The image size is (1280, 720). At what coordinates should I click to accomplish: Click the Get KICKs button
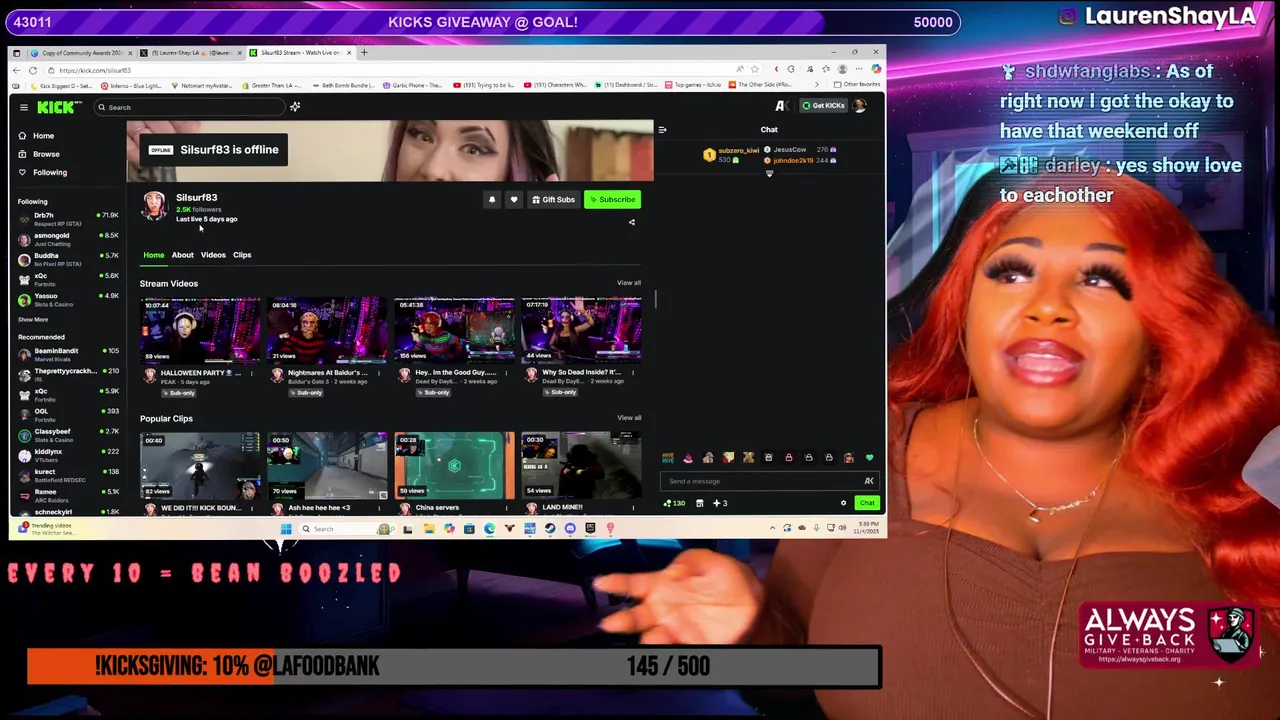coord(823,106)
